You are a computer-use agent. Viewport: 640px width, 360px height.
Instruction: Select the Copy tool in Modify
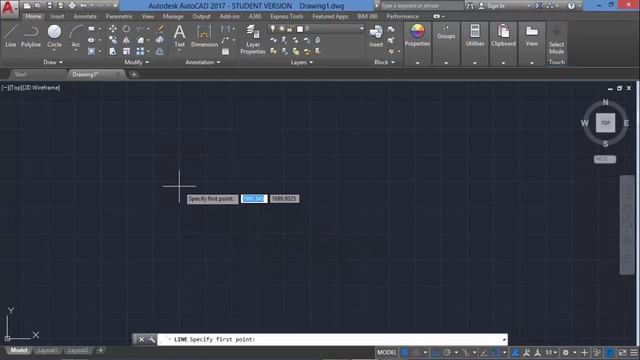(113, 40)
